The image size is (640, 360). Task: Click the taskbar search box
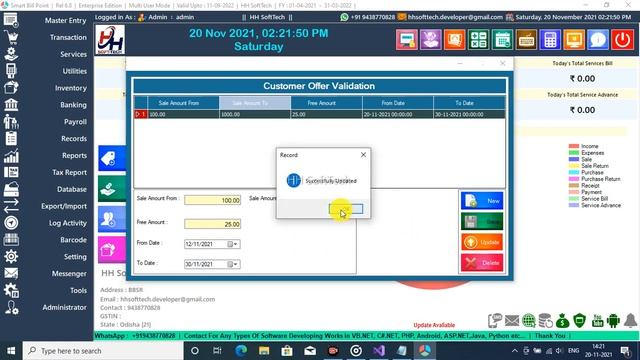point(103,351)
